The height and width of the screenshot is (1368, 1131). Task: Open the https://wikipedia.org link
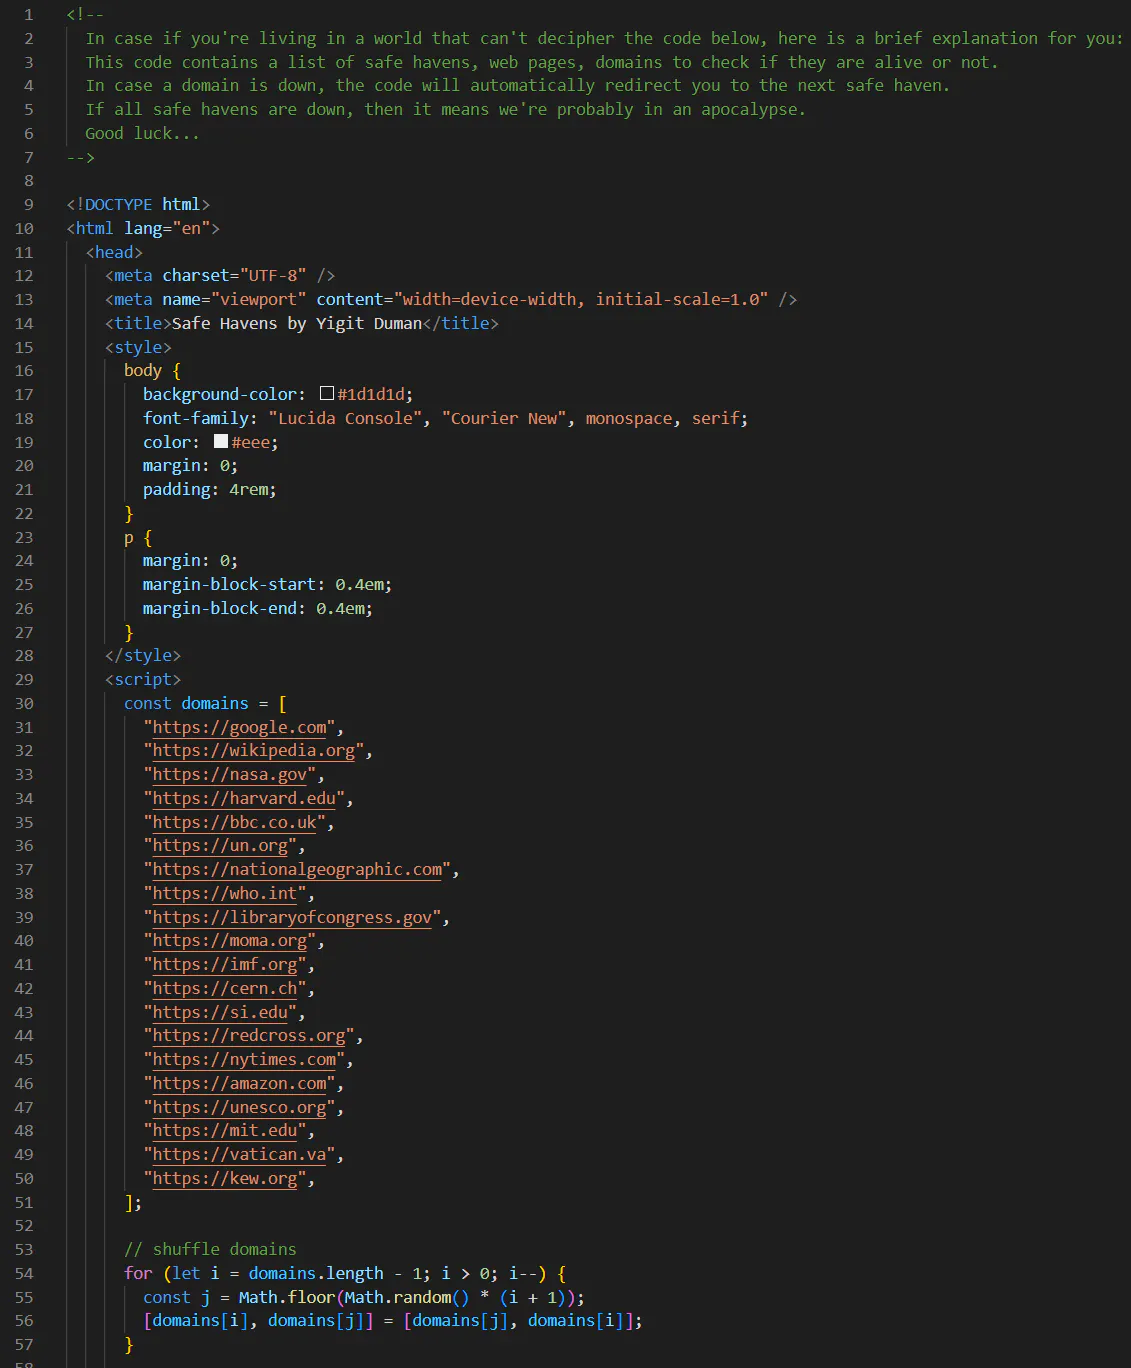pos(254,750)
